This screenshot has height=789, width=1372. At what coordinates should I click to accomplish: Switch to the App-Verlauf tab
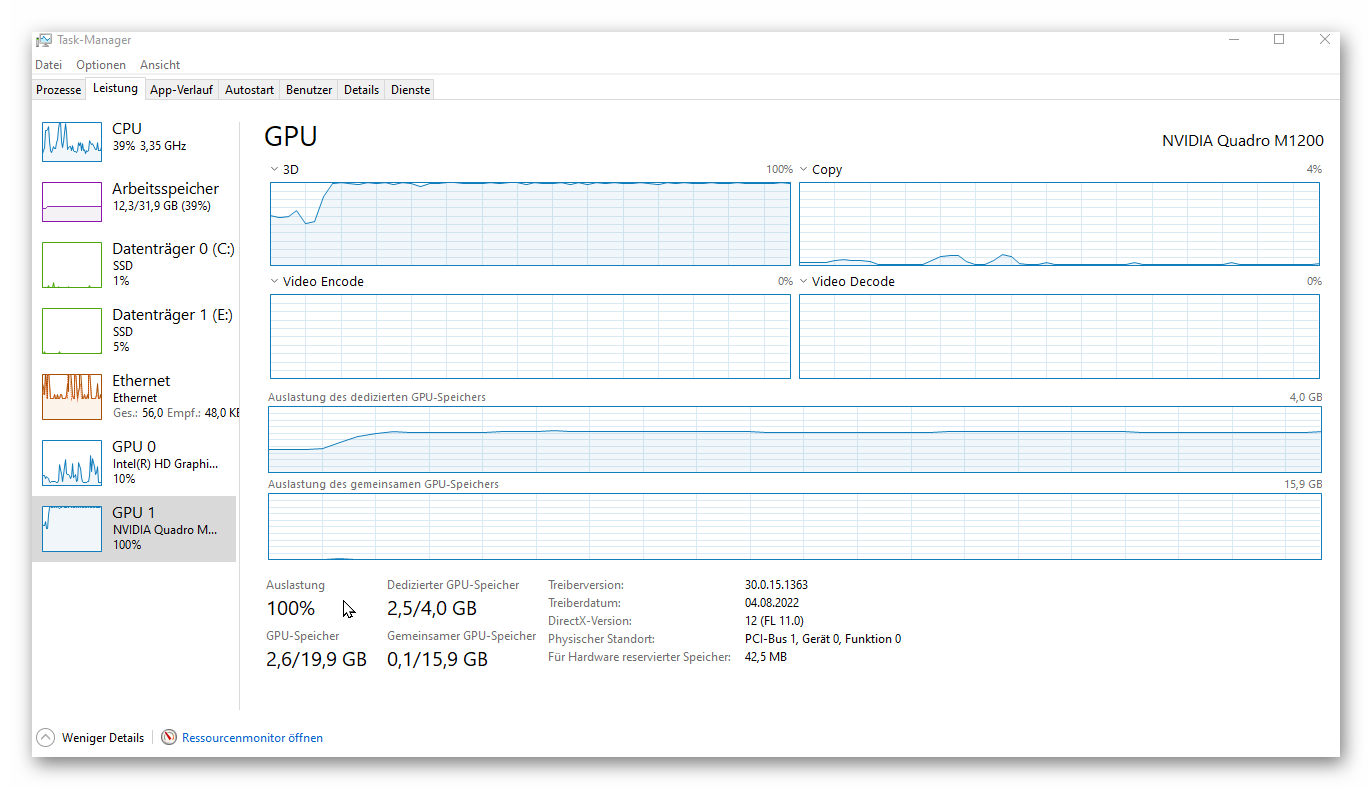(x=181, y=90)
